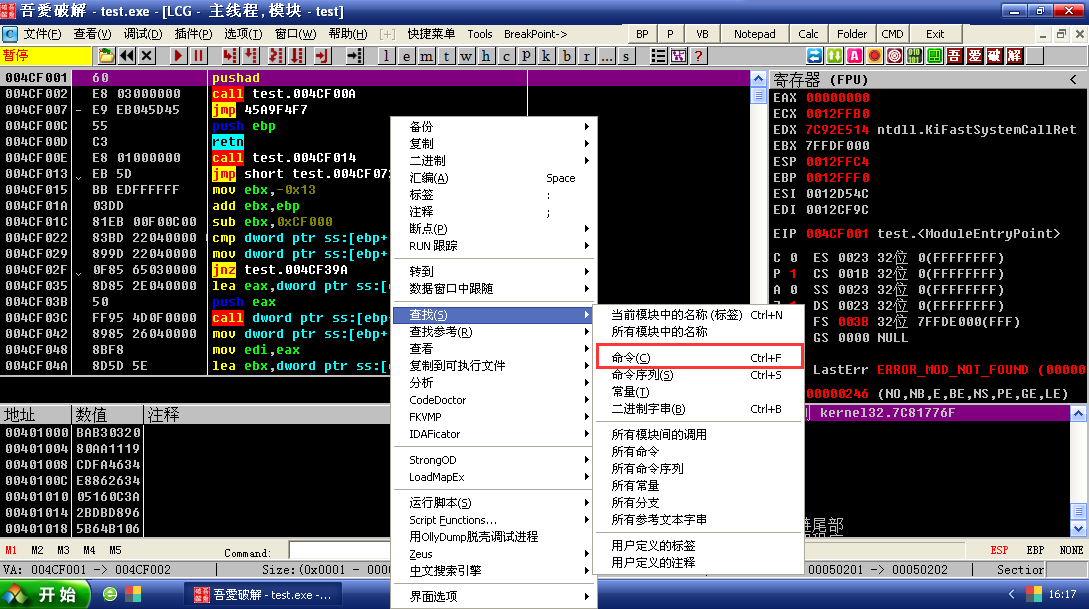The width and height of the screenshot is (1089, 609).
Task: Switch the dump to M2 memory view
Action: point(38,550)
